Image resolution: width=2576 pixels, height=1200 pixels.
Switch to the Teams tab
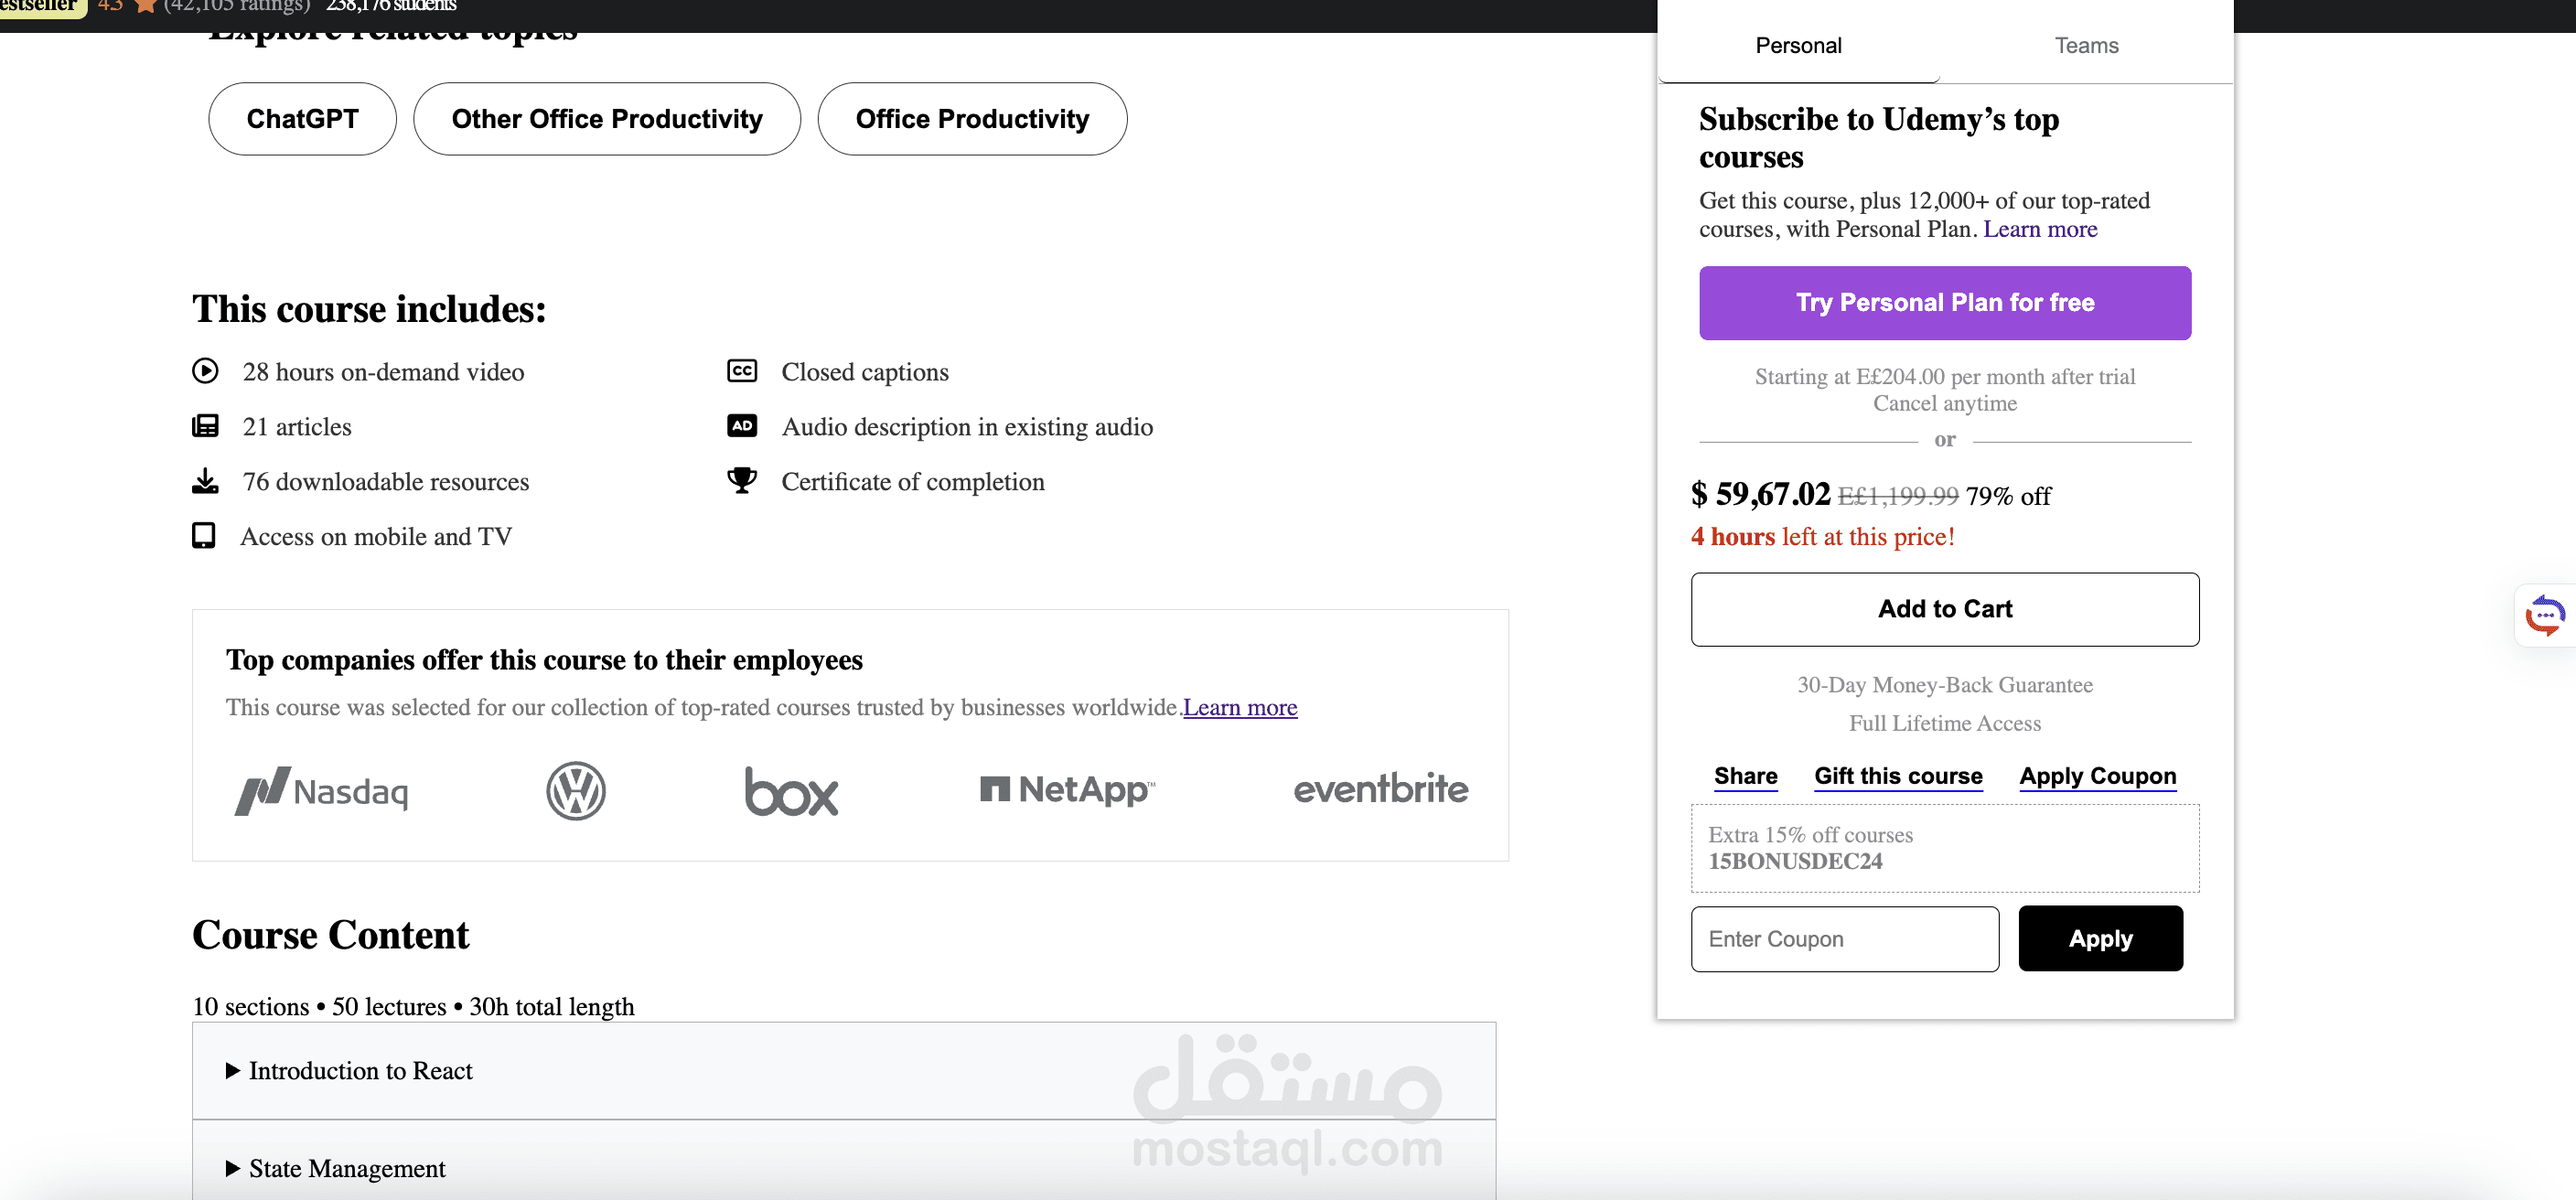click(2086, 46)
